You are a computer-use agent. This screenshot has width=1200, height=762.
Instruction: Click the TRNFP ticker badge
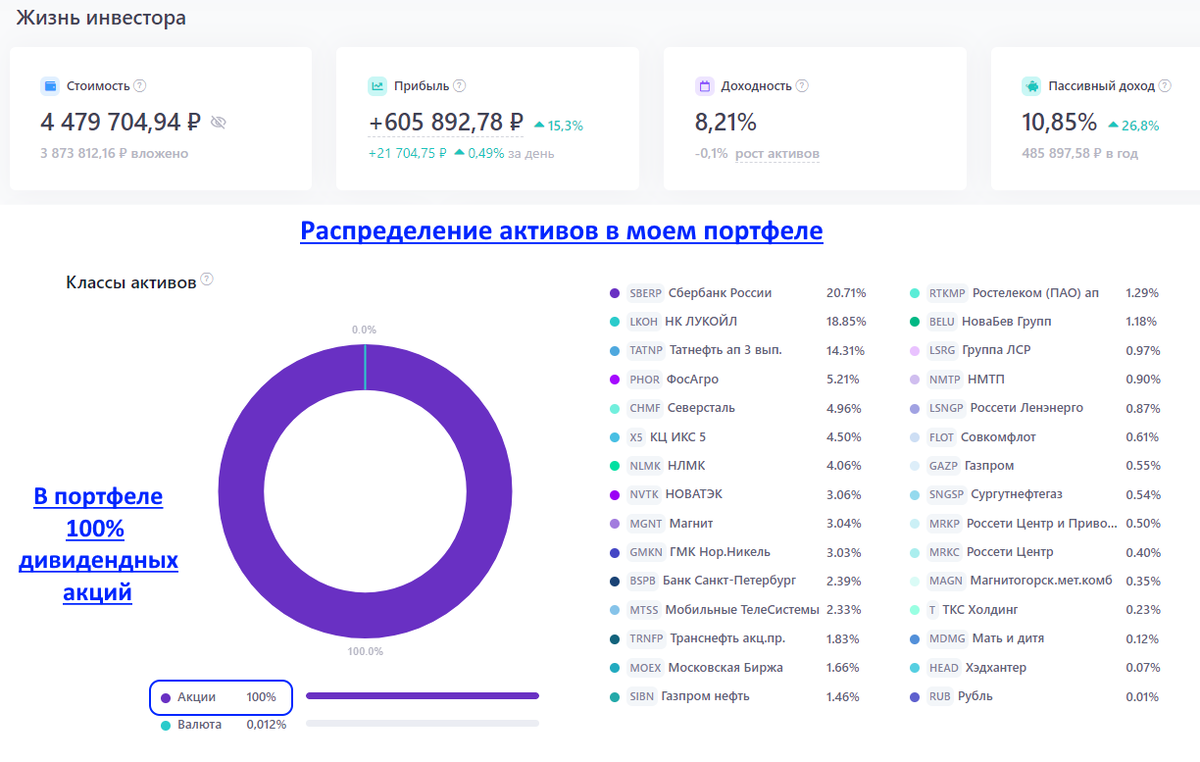coord(646,639)
